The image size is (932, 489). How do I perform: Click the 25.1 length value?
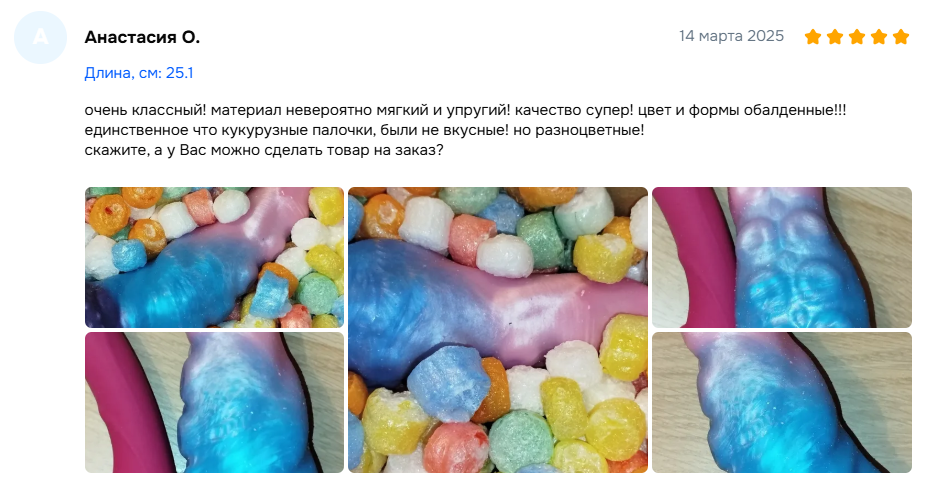point(180,73)
